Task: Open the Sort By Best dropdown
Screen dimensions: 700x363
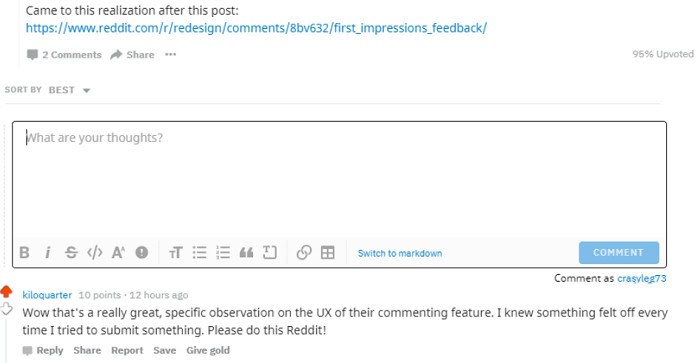Action: pyautogui.click(x=69, y=90)
